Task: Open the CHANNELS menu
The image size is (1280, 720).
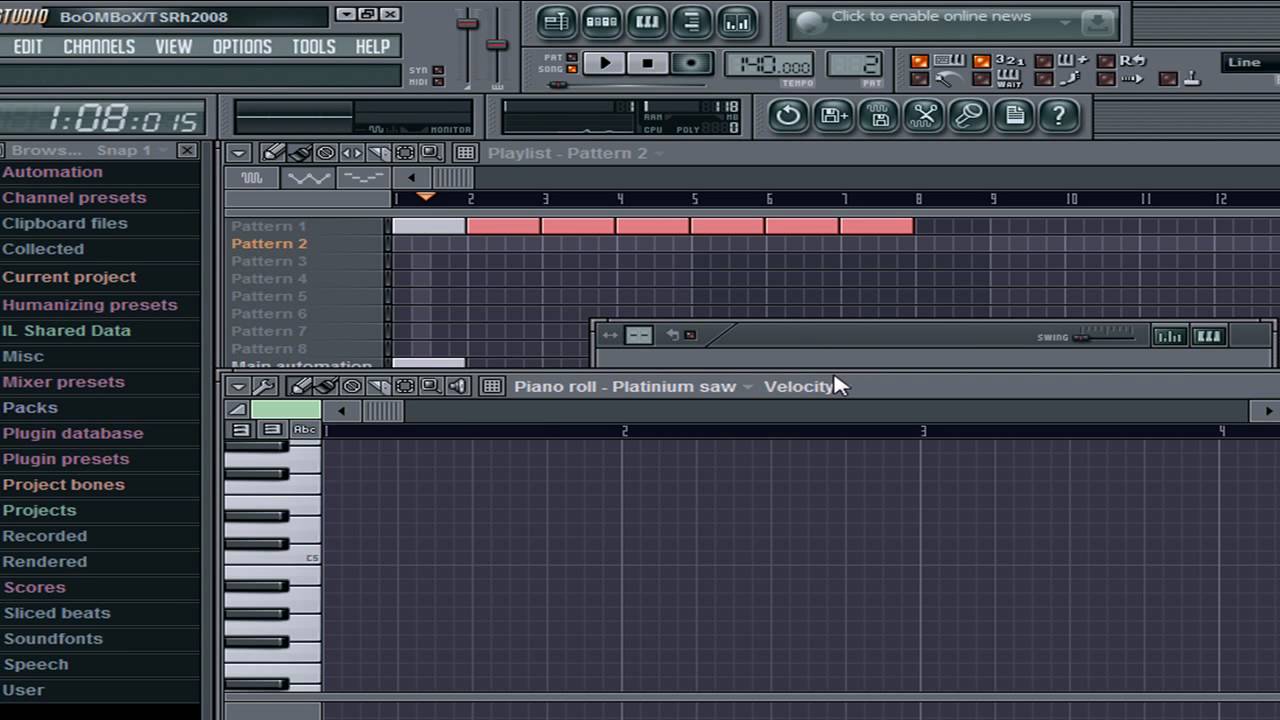Action: point(99,46)
